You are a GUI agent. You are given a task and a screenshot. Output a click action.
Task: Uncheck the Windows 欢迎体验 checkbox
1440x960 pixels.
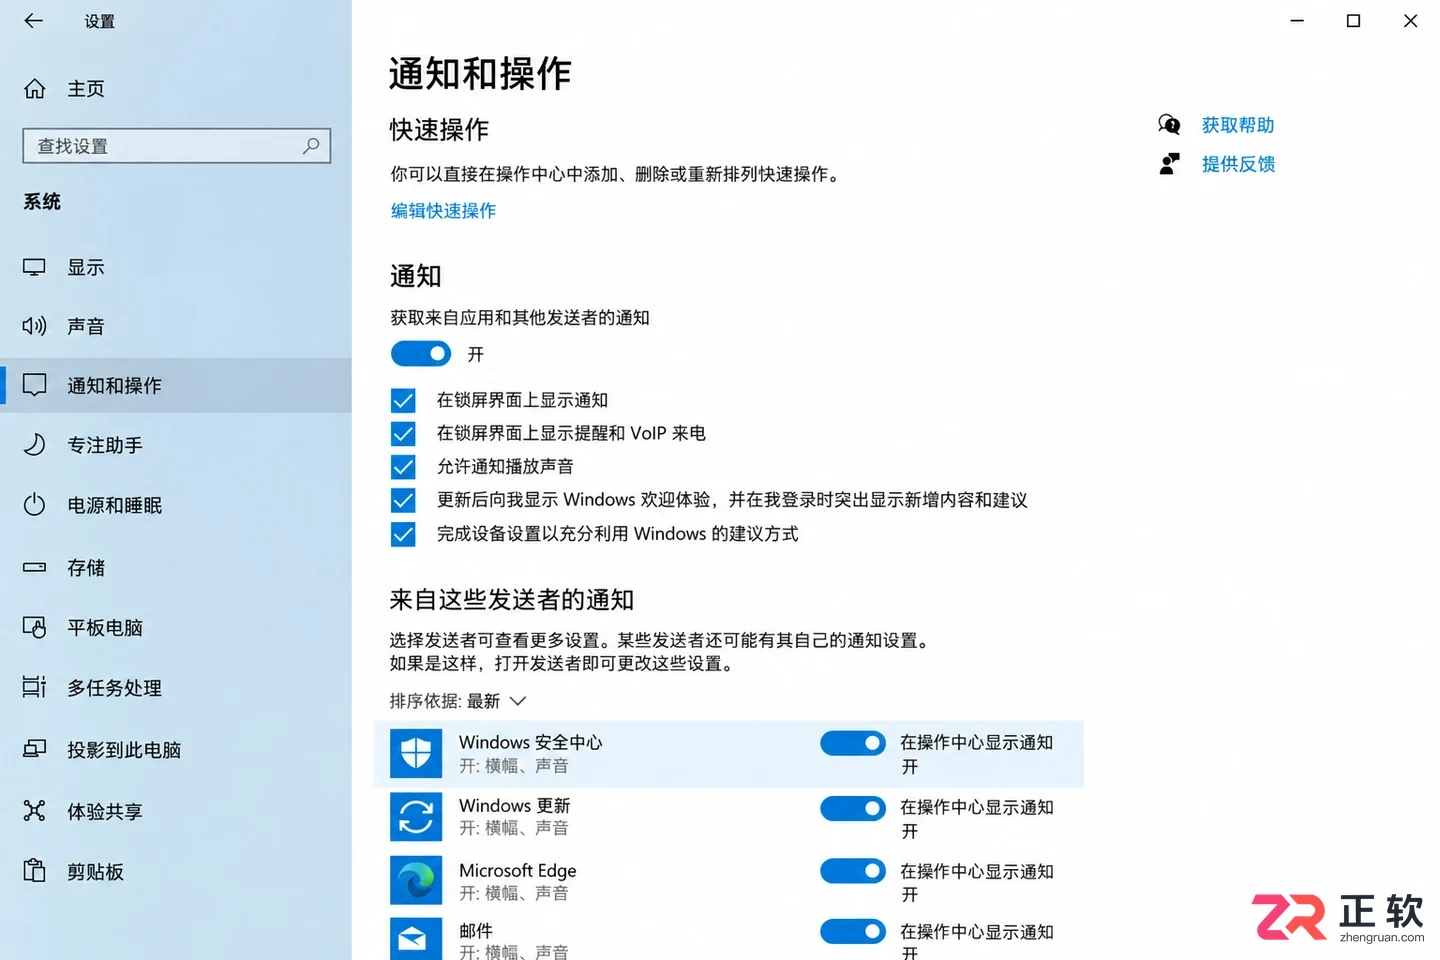click(x=403, y=500)
